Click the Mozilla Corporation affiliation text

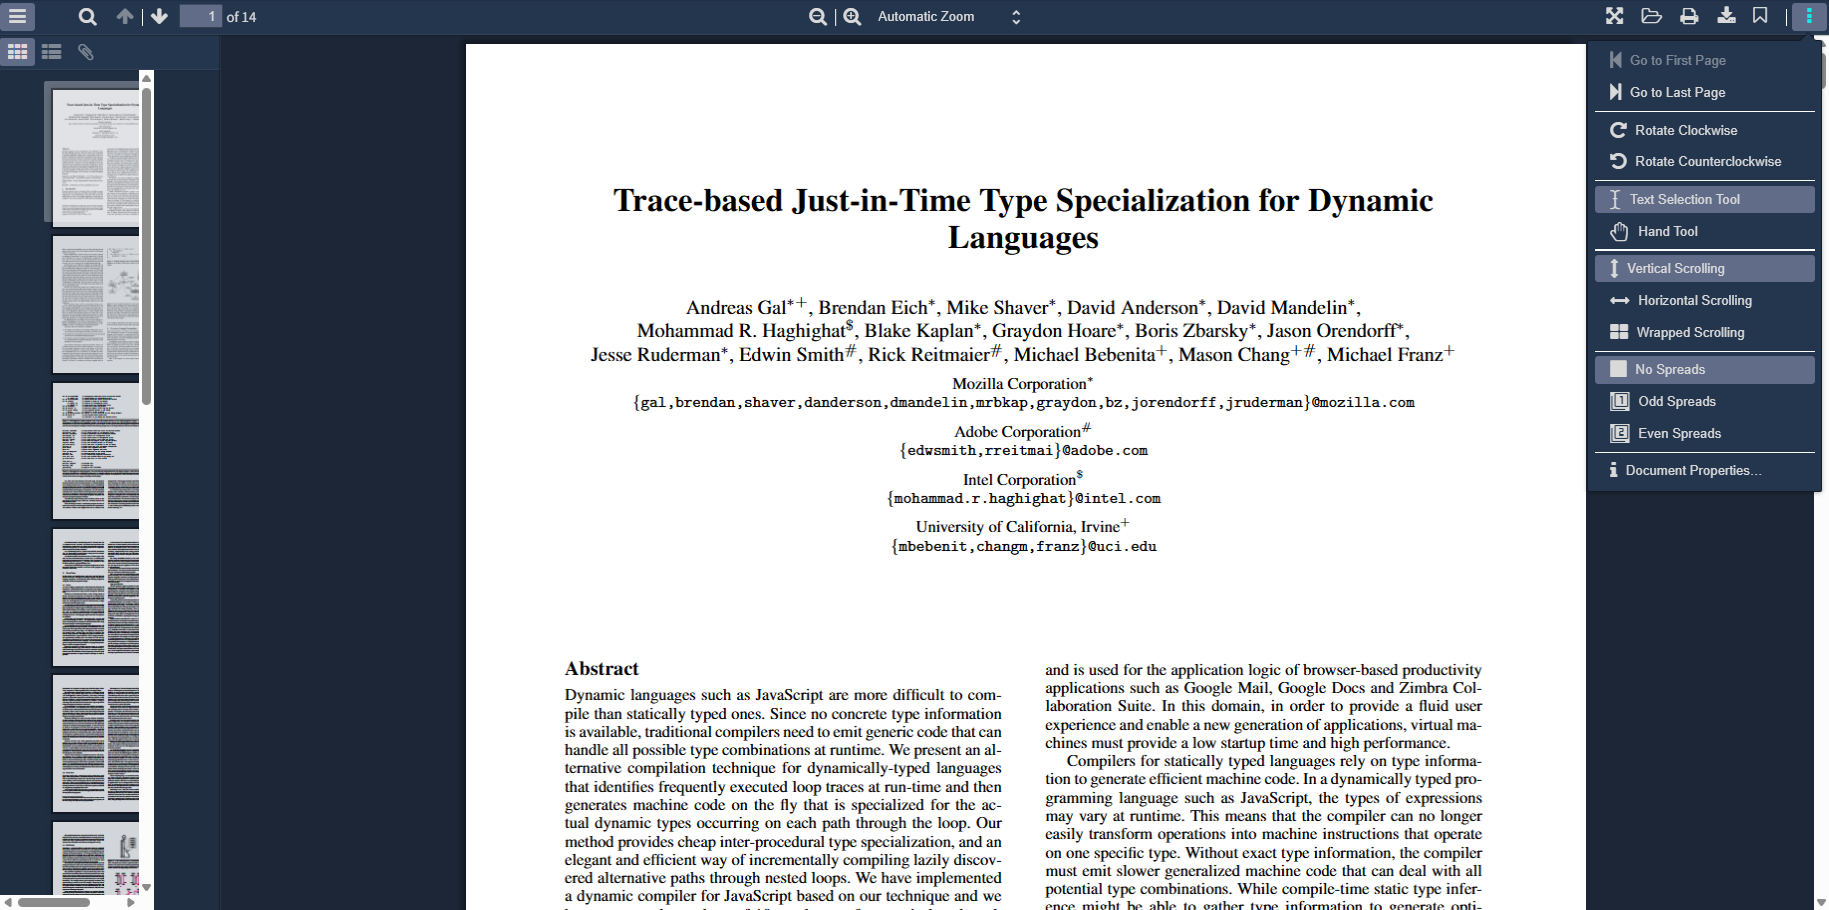1022,383
